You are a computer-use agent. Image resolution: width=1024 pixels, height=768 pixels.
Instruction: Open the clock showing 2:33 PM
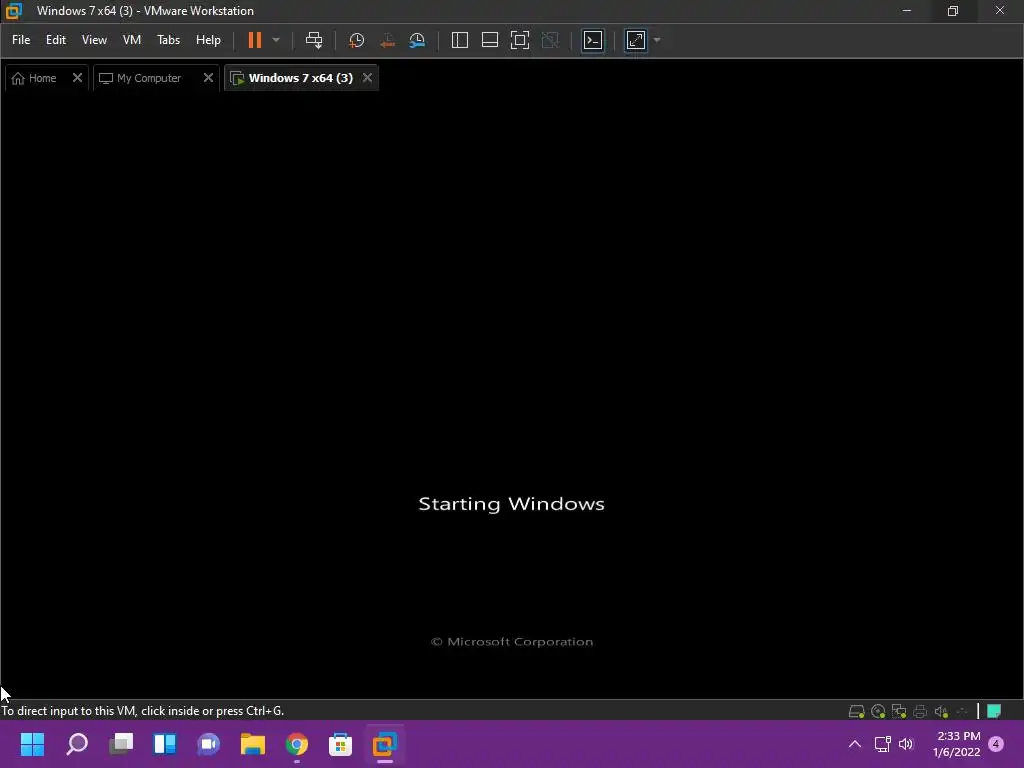(x=957, y=744)
